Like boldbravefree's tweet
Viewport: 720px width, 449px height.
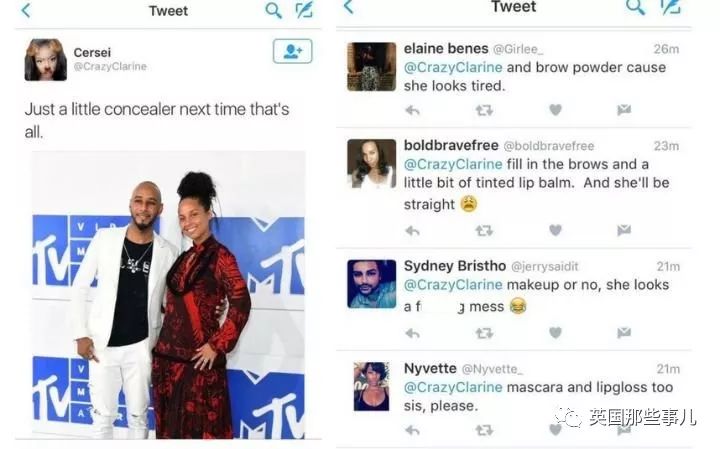click(556, 230)
